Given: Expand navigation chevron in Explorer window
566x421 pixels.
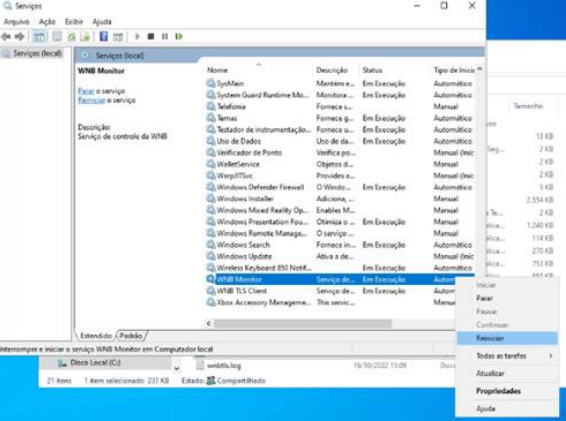Looking at the screenshot, I should pyautogui.click(x=177, y=369).
